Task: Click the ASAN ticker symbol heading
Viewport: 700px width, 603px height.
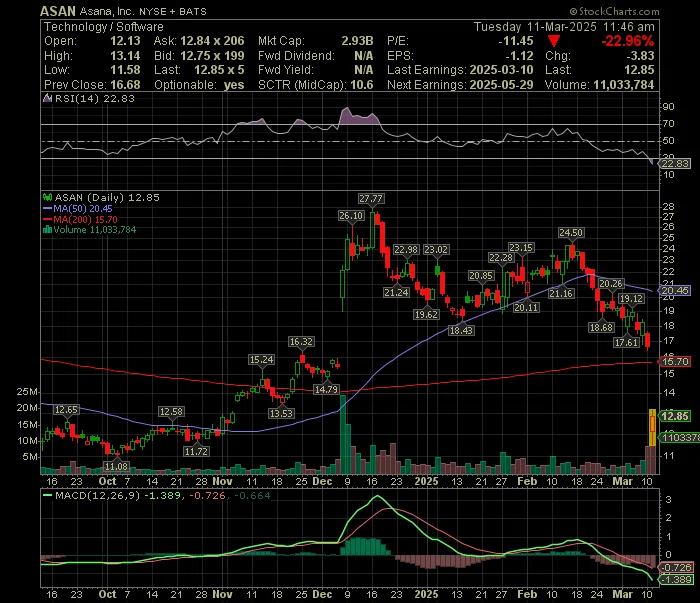Action: (58, 11)
